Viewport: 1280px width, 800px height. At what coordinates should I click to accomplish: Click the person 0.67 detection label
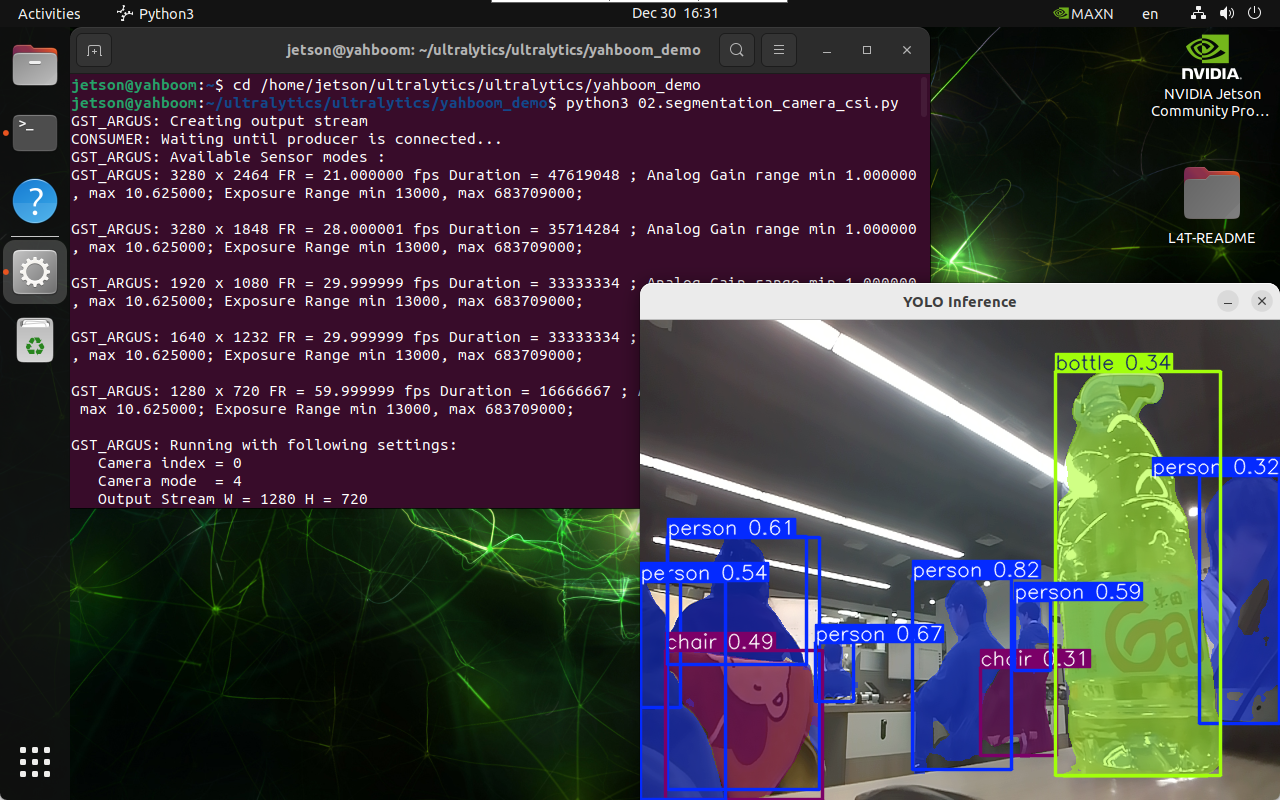(879, 634)
